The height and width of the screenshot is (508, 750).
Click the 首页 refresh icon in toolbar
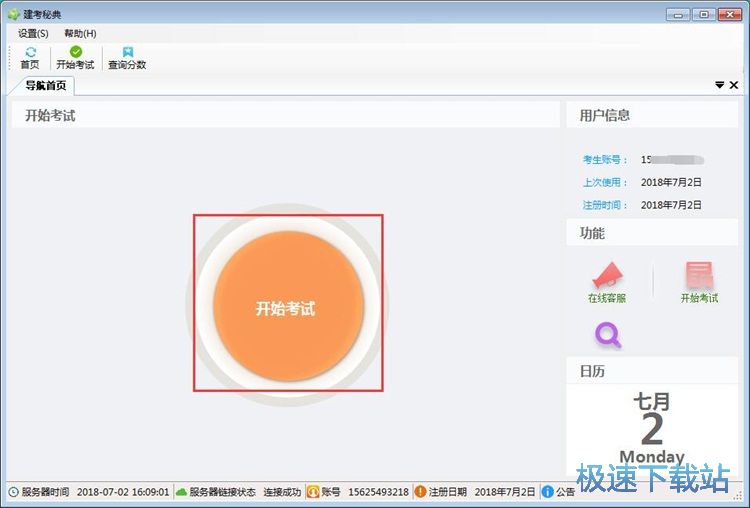coord(30,52)
